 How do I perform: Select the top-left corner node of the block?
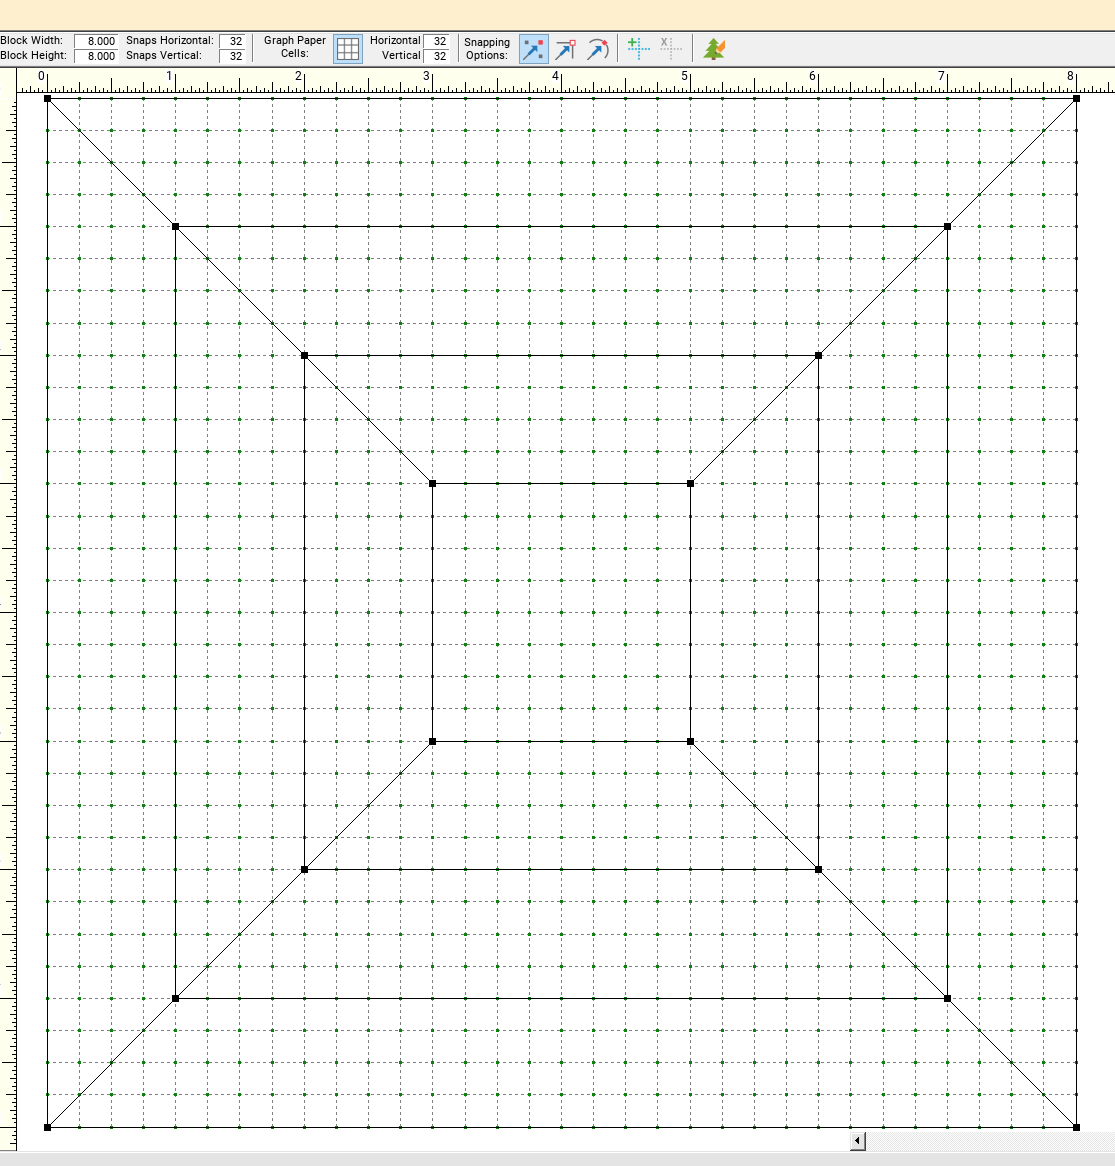(x=47, y=98)
